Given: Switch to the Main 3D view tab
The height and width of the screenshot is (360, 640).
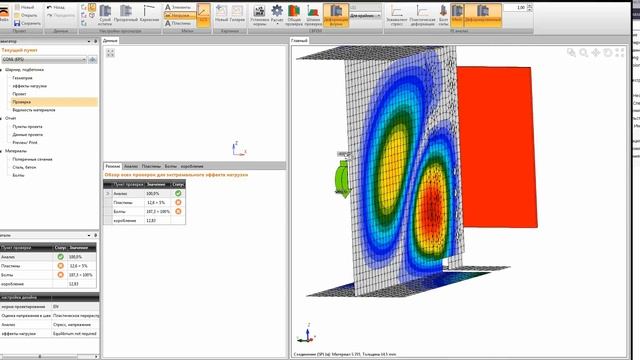Looking at the screenshot, I should click(299, 40).
